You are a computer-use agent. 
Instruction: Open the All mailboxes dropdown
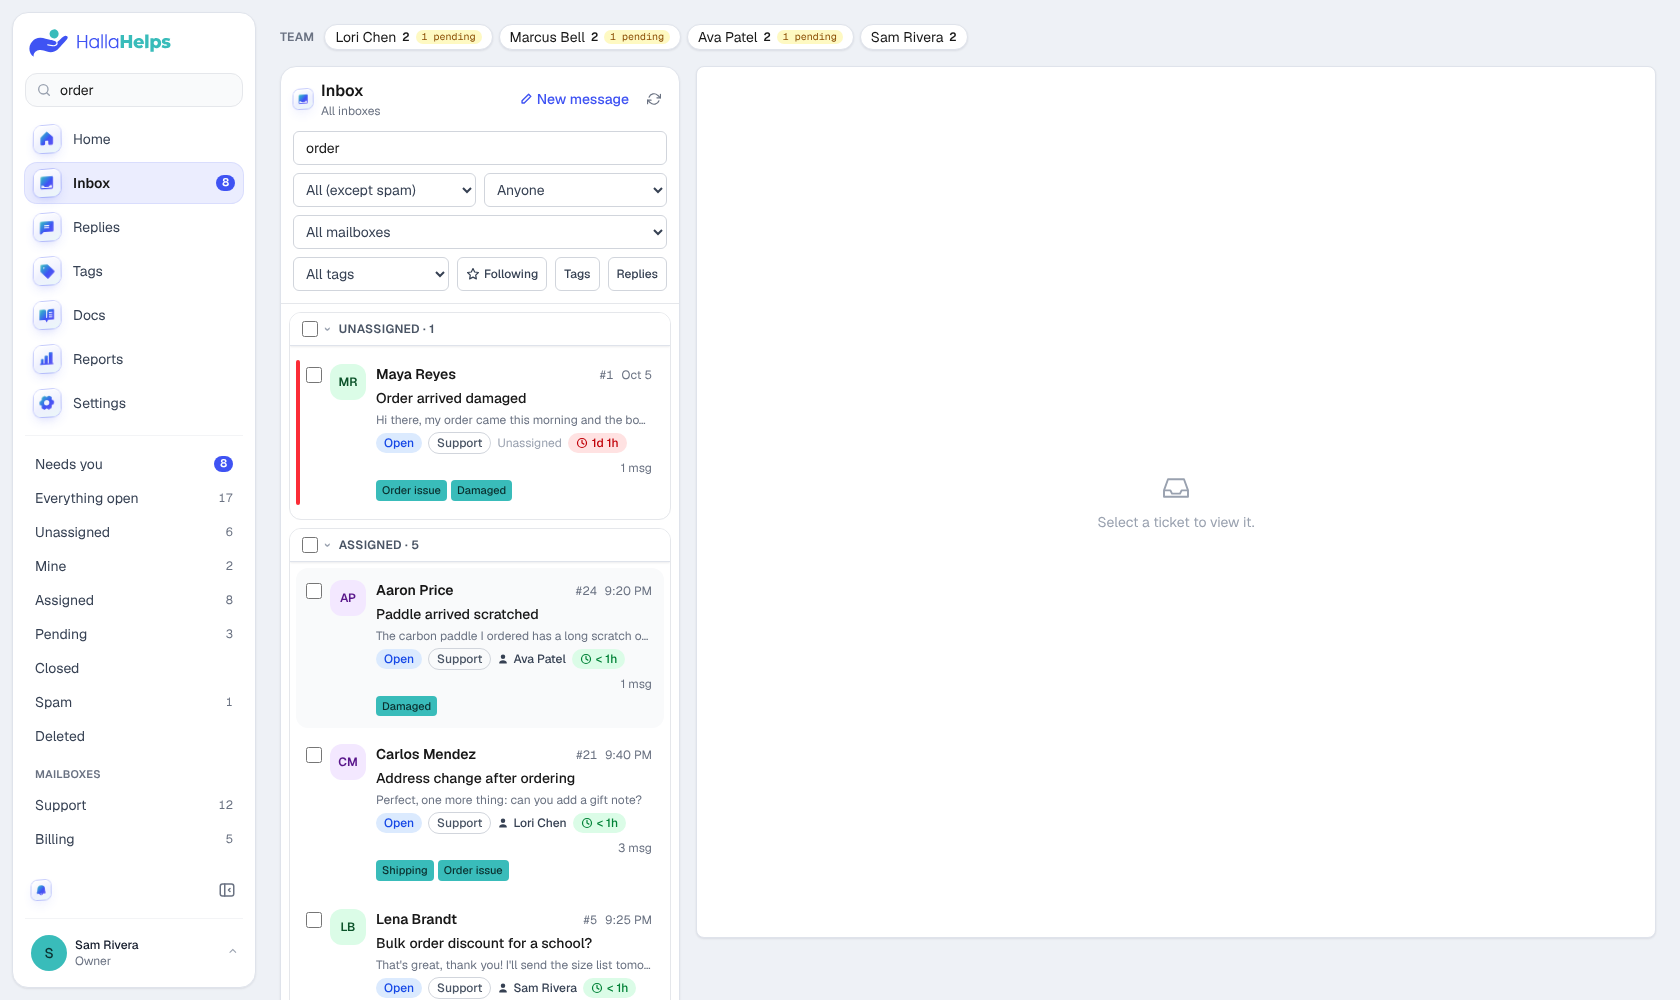(480, 232)
